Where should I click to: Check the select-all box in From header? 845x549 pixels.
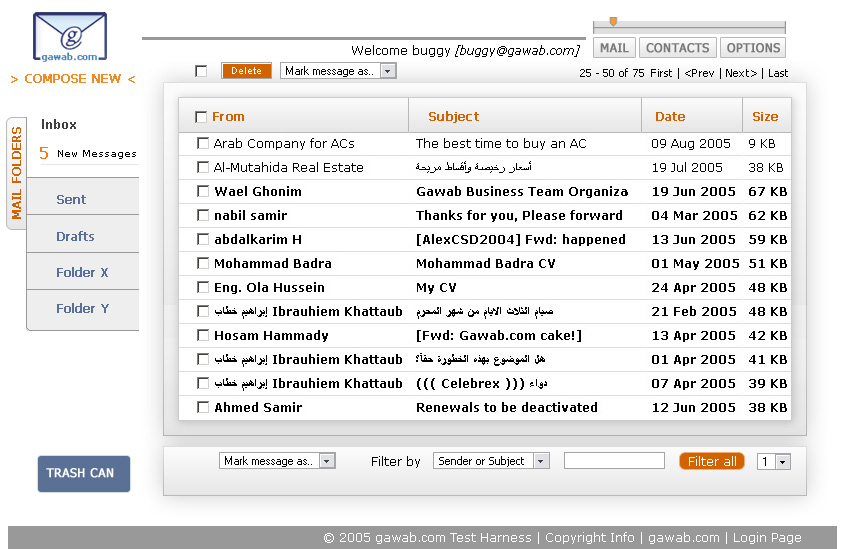click(201, 117)
